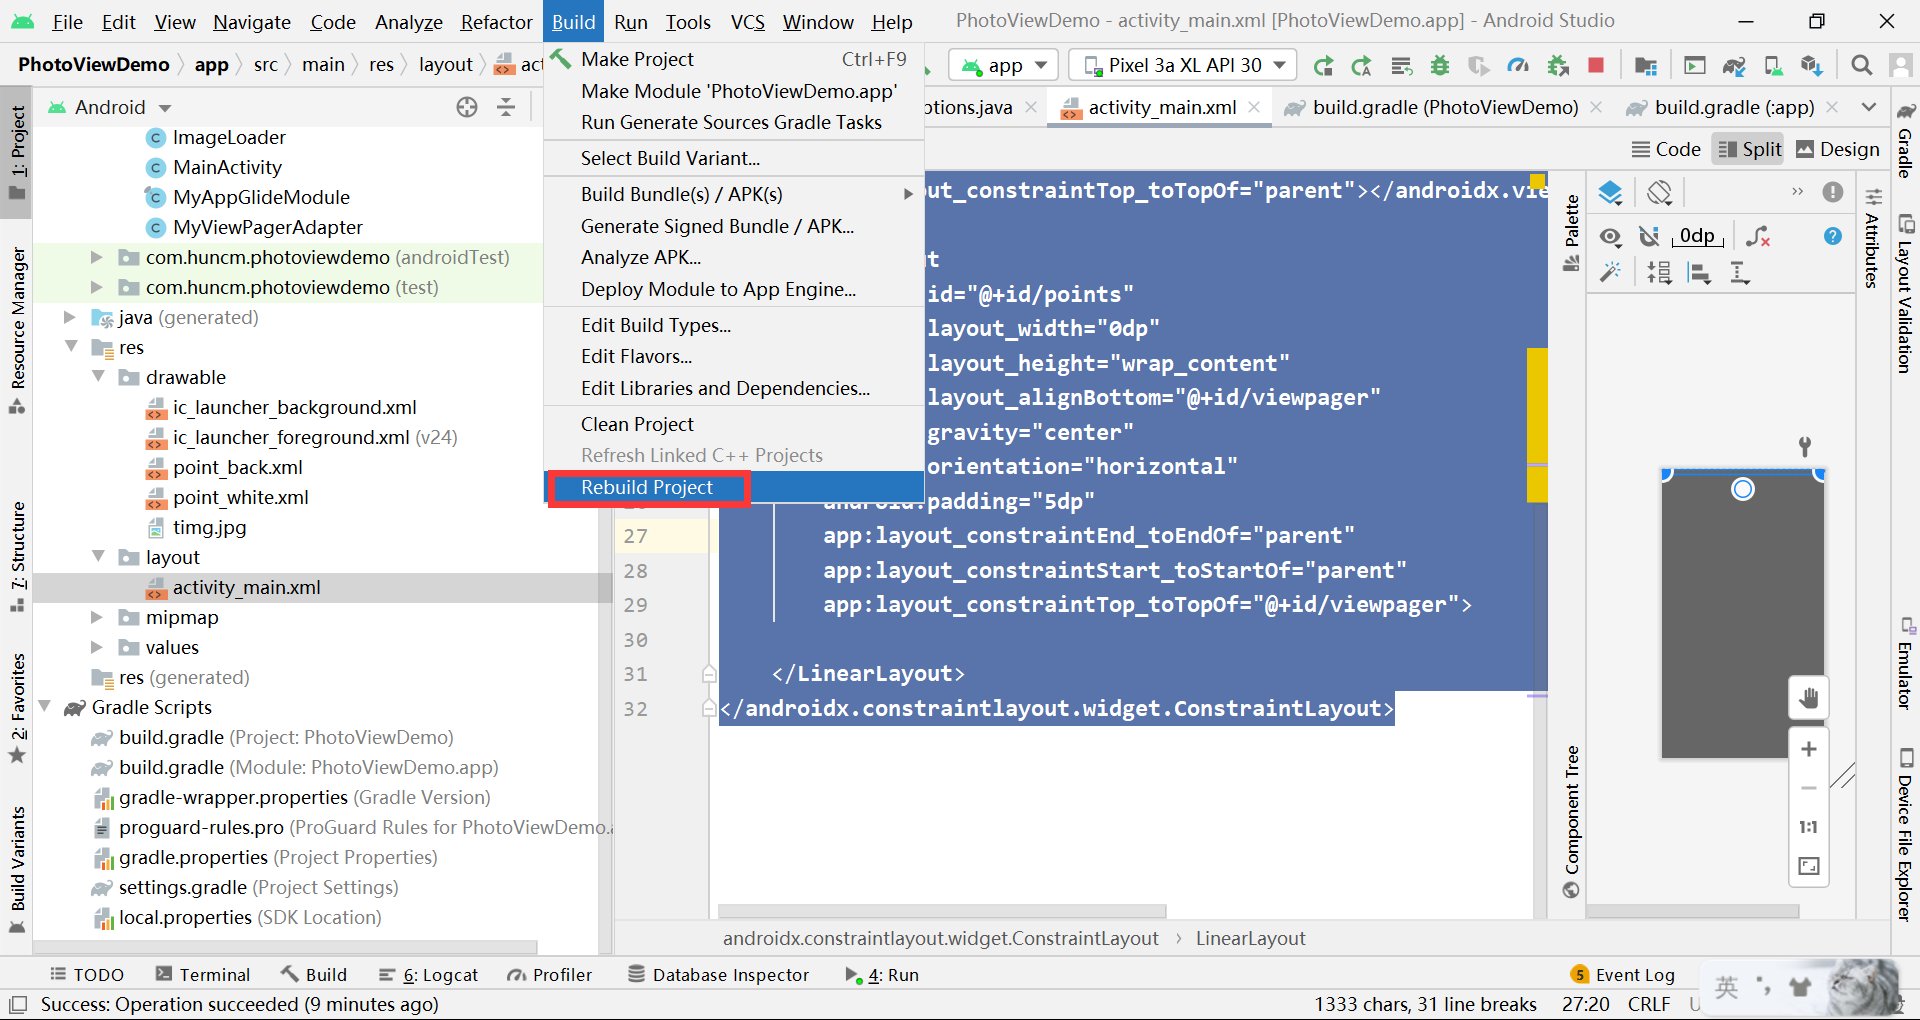Click the Select Design Surface layers icon

click(x=1610, y=192)
